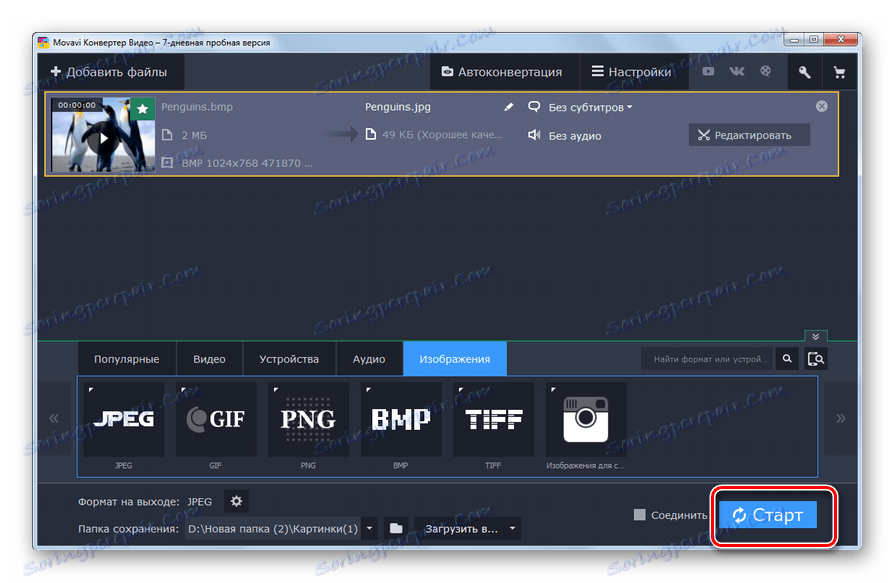Play the Penguins thumbnail preview
The width and height of the screenshot is (895, 583).
coord(103,138)
